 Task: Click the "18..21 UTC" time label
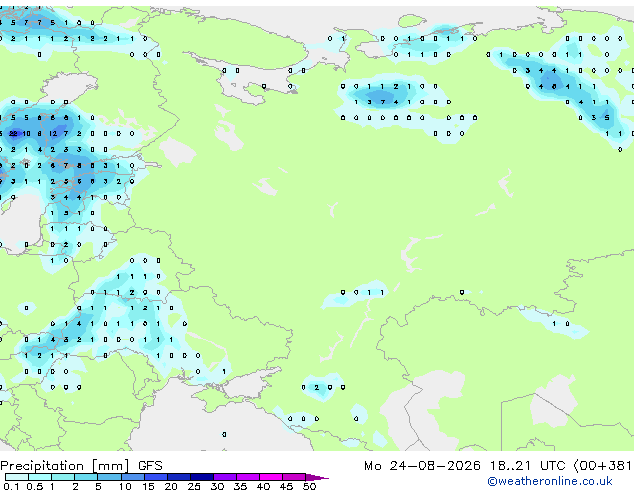(528, 466)
